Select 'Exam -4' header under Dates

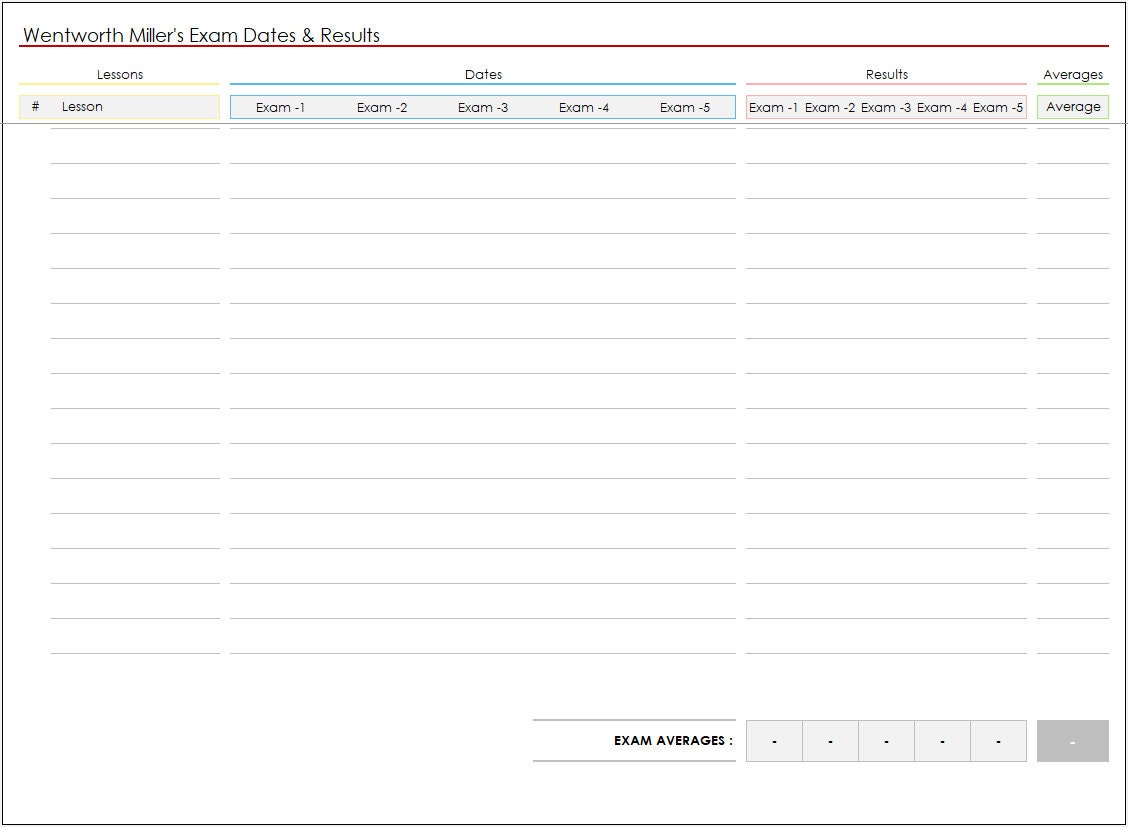coord(584,107)
